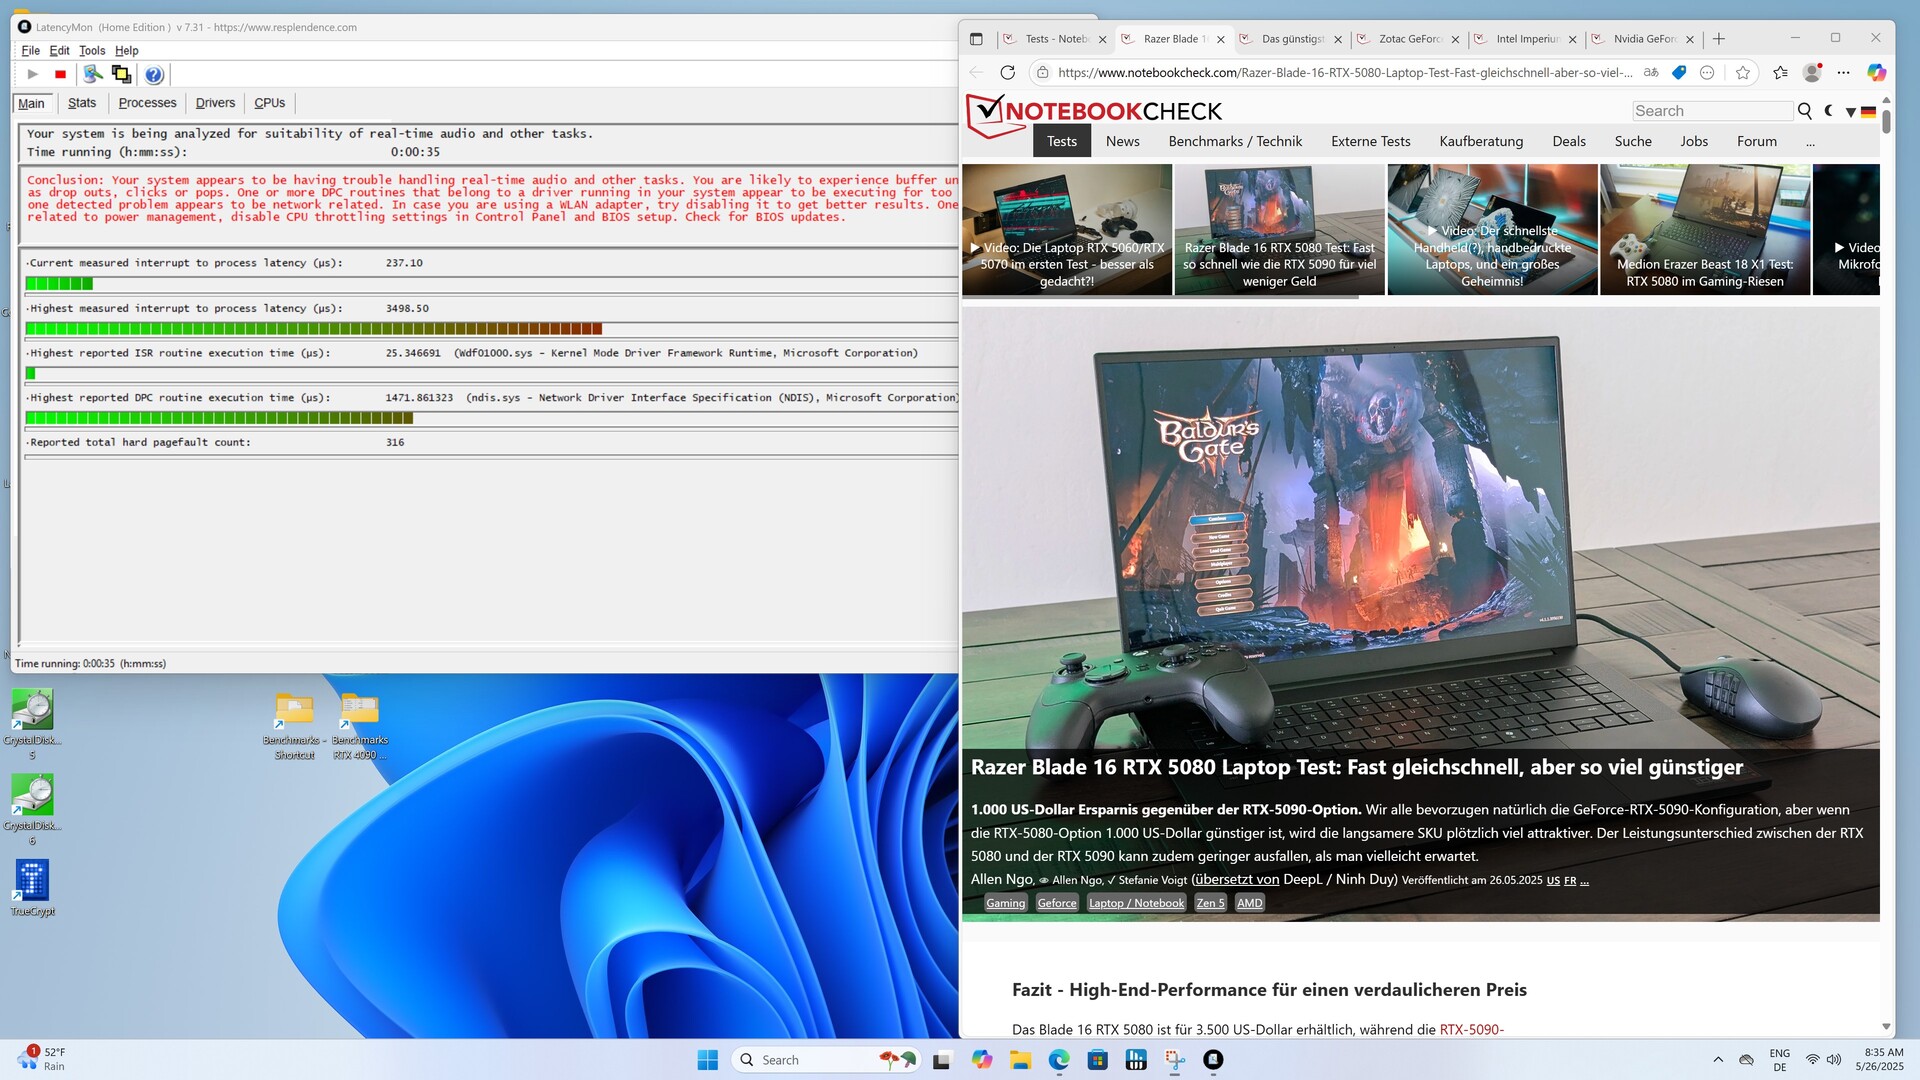
Task: Open CrystalDisk 5 desktop shortcut
Action: (32, 724)
